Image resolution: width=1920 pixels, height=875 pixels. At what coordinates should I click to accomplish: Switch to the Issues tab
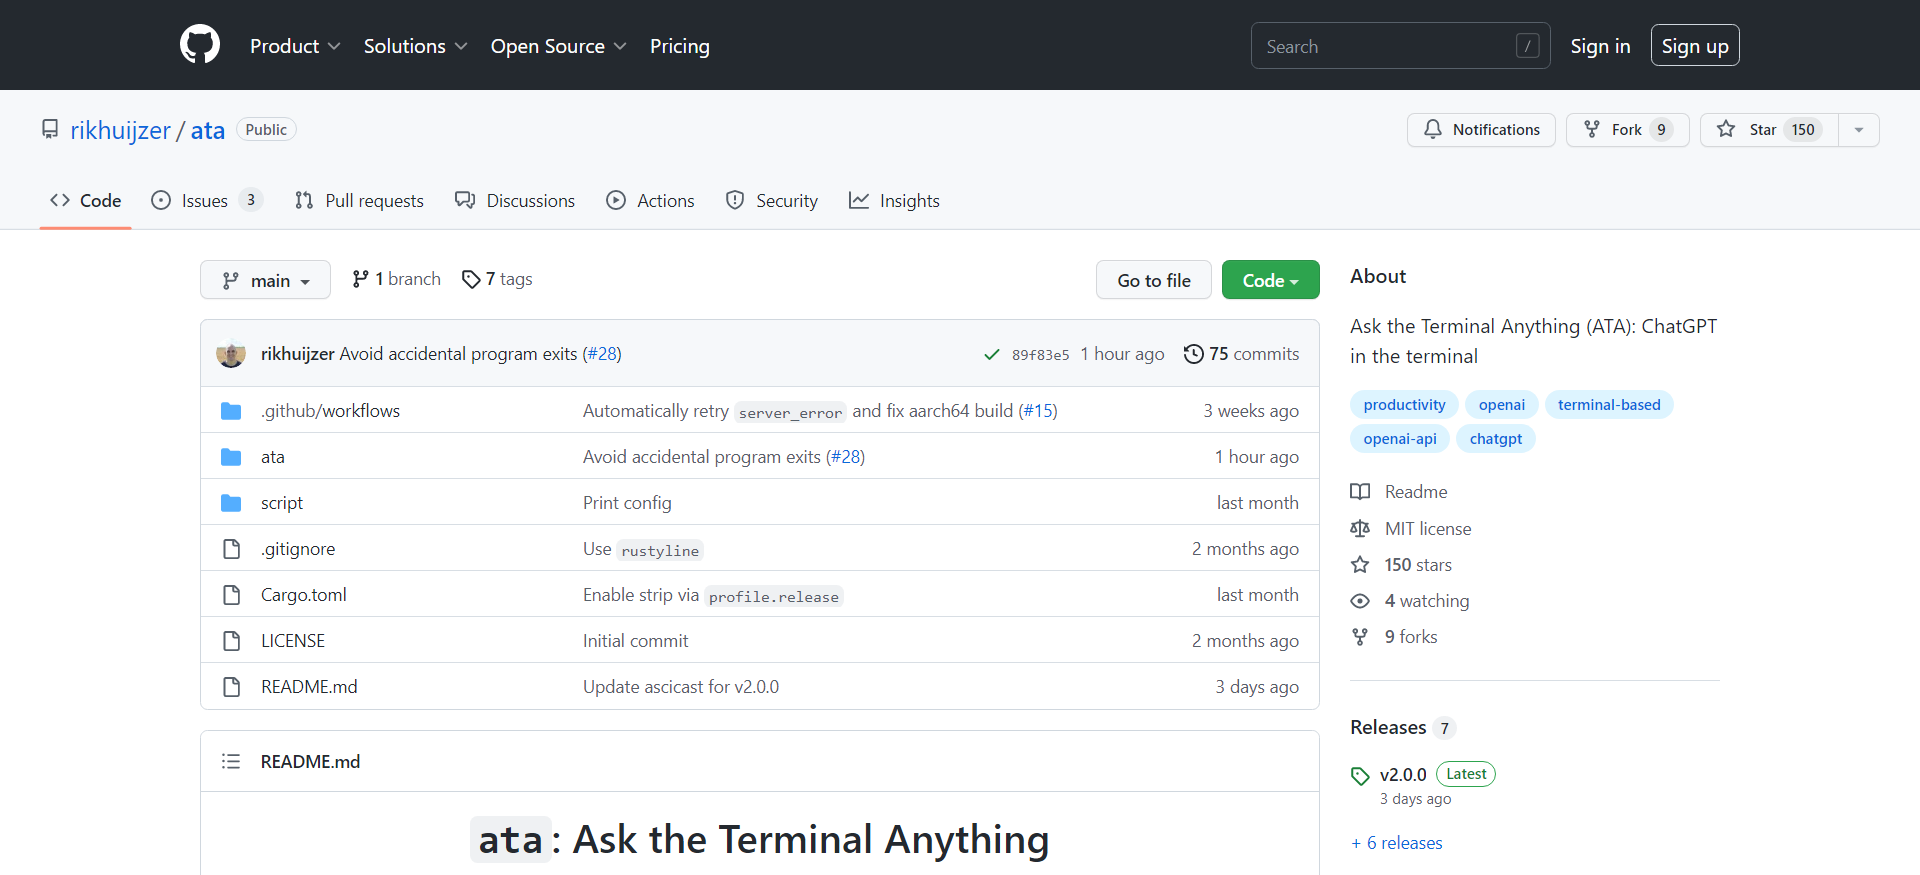coord(205,201)
